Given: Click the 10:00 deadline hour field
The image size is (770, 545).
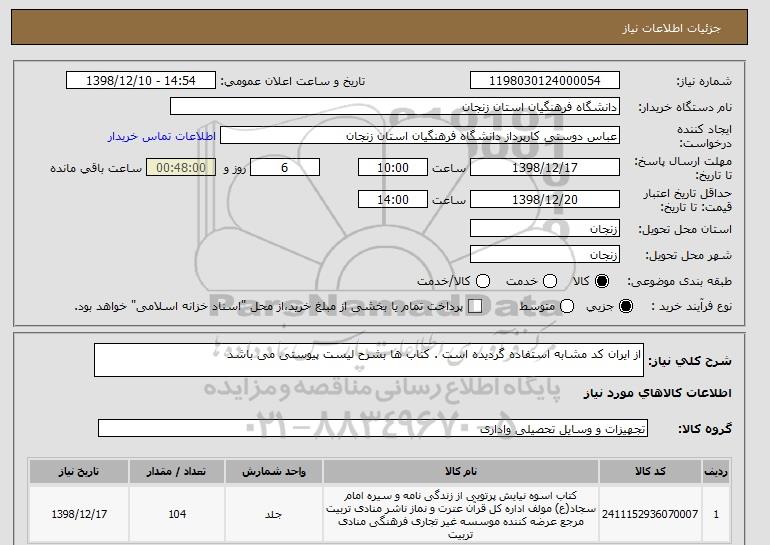Looking at the screenshot, I should (393, 167).
